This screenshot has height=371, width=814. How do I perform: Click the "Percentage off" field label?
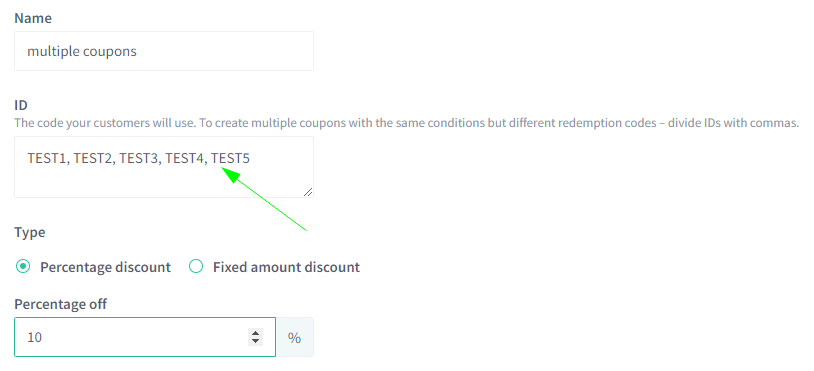pyautogui.click(x=60, y=304)
